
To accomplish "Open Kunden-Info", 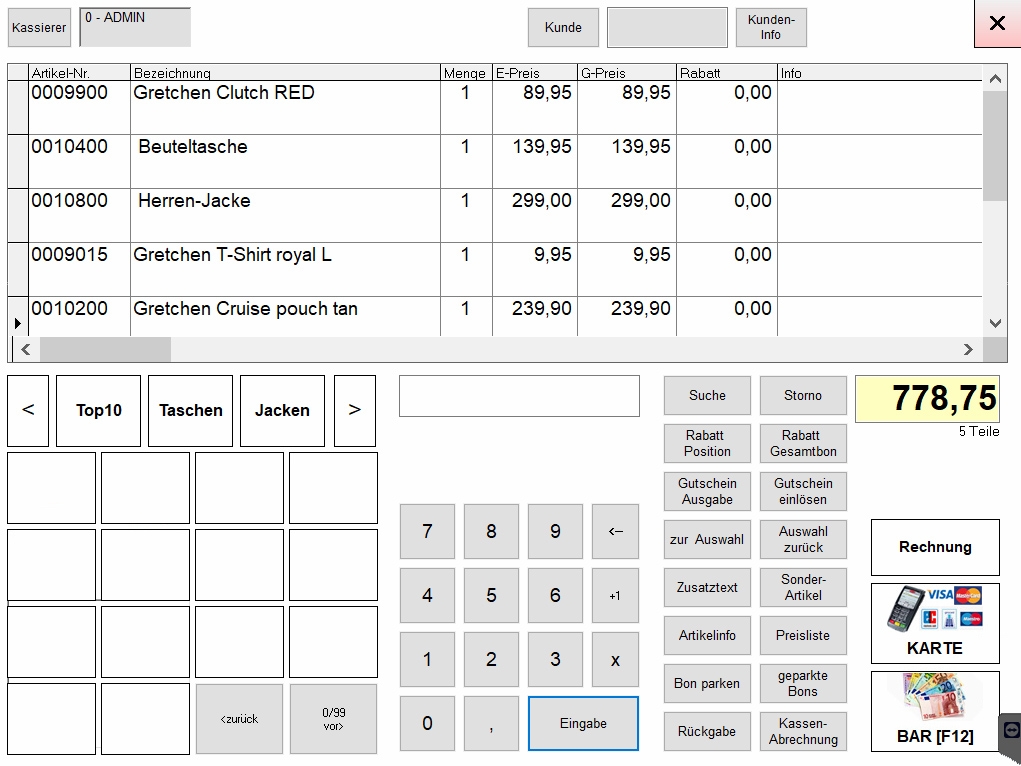I will click(771, 27).
